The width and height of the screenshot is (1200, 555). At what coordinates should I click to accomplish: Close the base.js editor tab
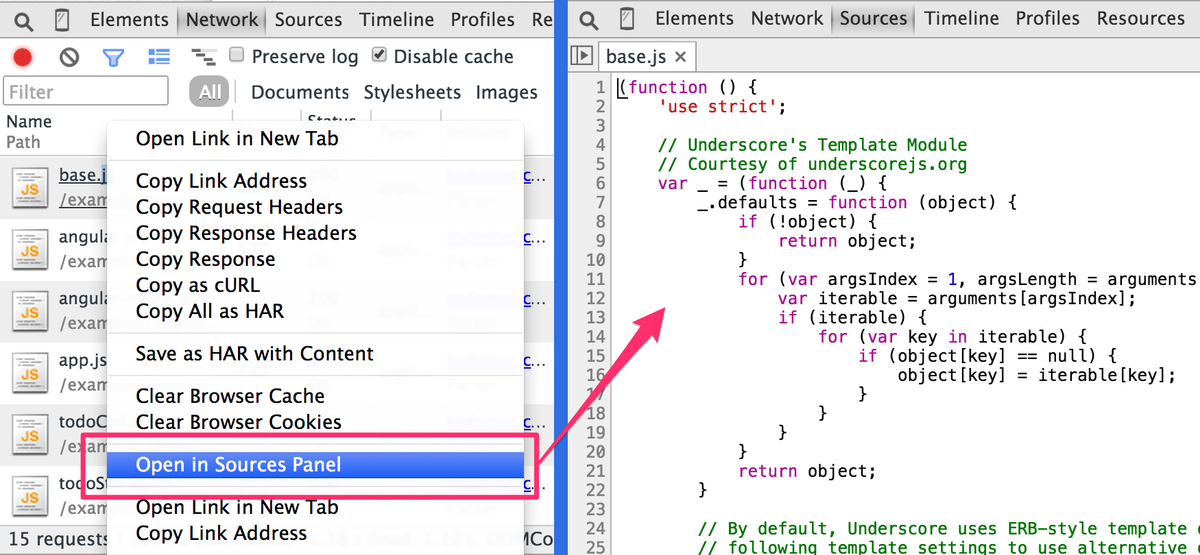click(681, 57)
